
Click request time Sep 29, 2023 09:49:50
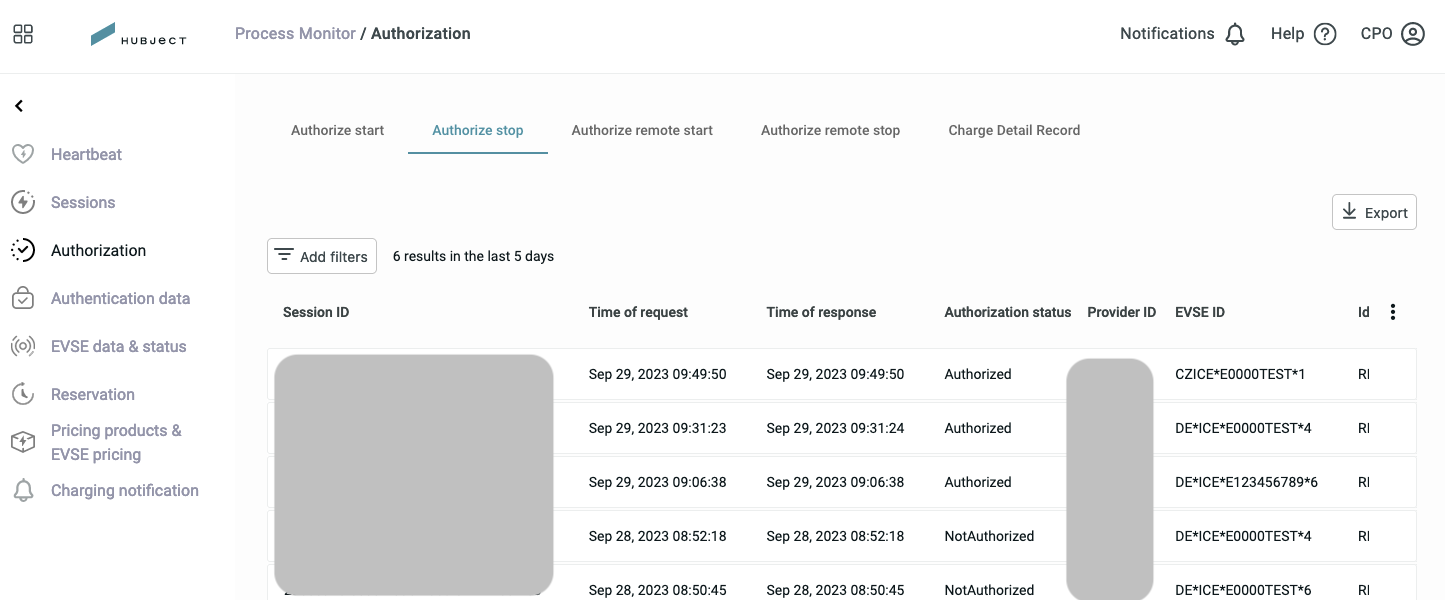pyautogui.click(x=658, y=374)
